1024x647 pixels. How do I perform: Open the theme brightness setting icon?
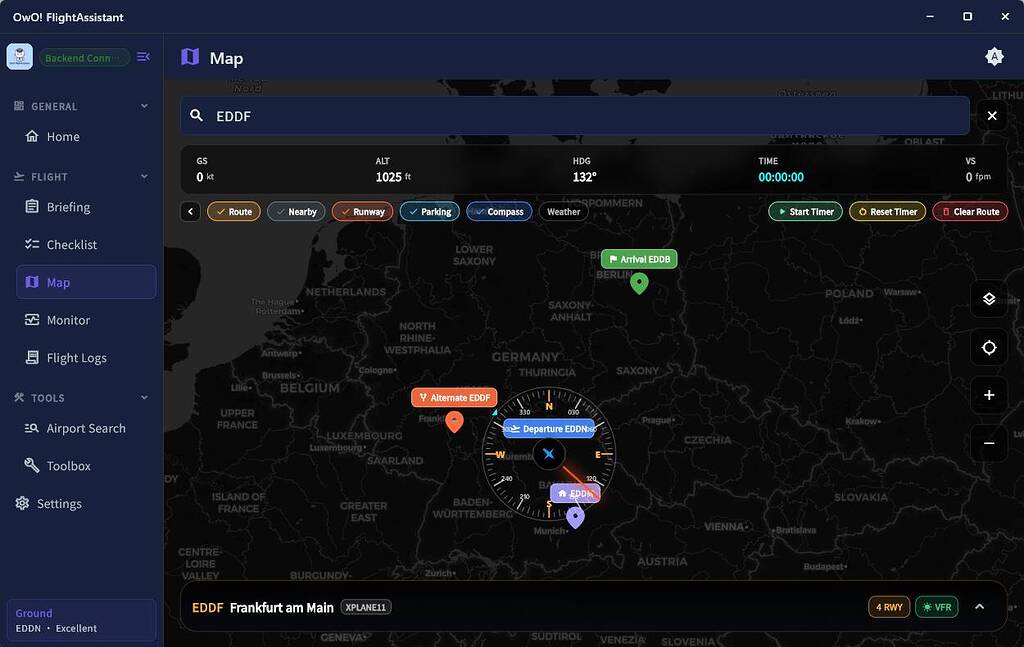click(994, 57)
